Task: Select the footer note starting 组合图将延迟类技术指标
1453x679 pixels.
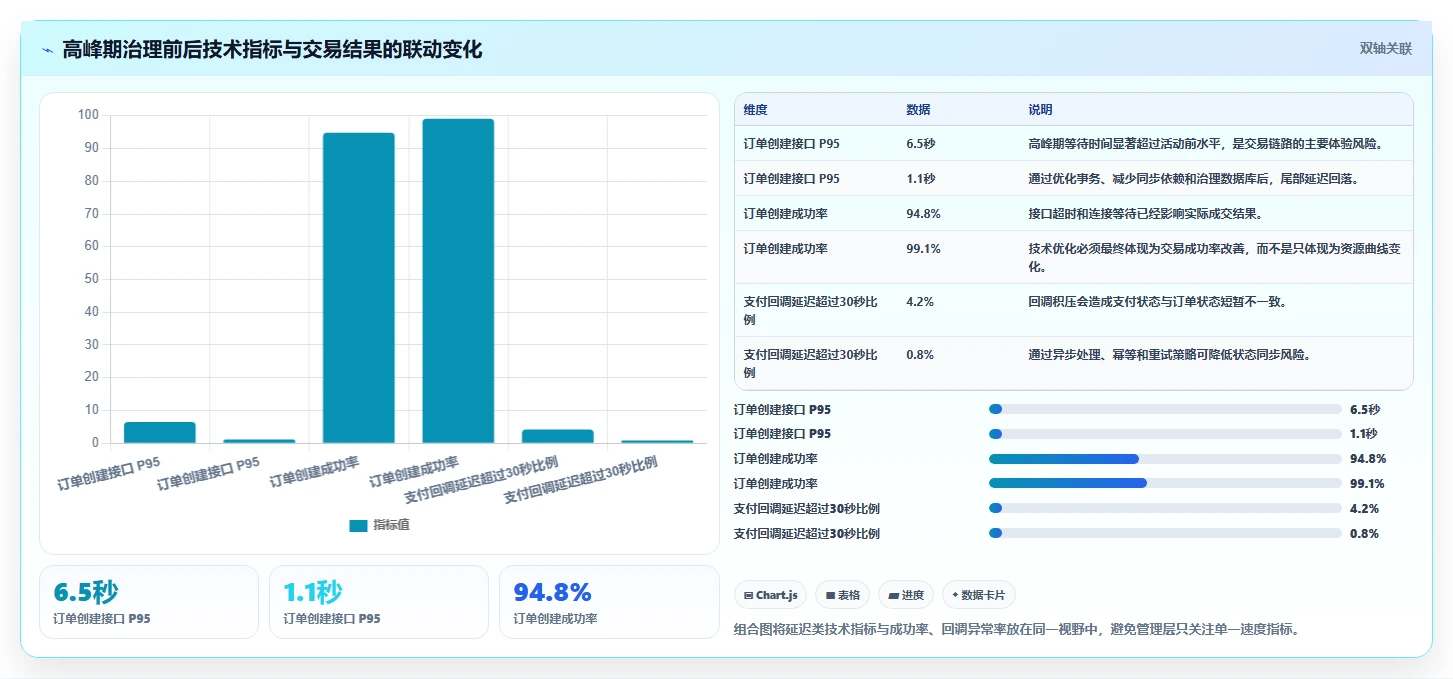Action: coord(1016,629)
